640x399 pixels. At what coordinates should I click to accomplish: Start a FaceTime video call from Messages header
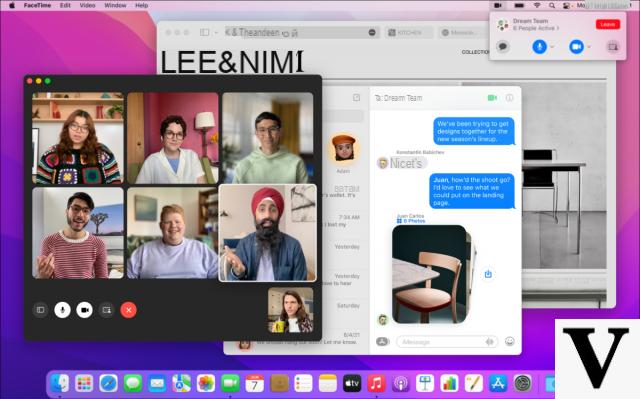point(492,98)
